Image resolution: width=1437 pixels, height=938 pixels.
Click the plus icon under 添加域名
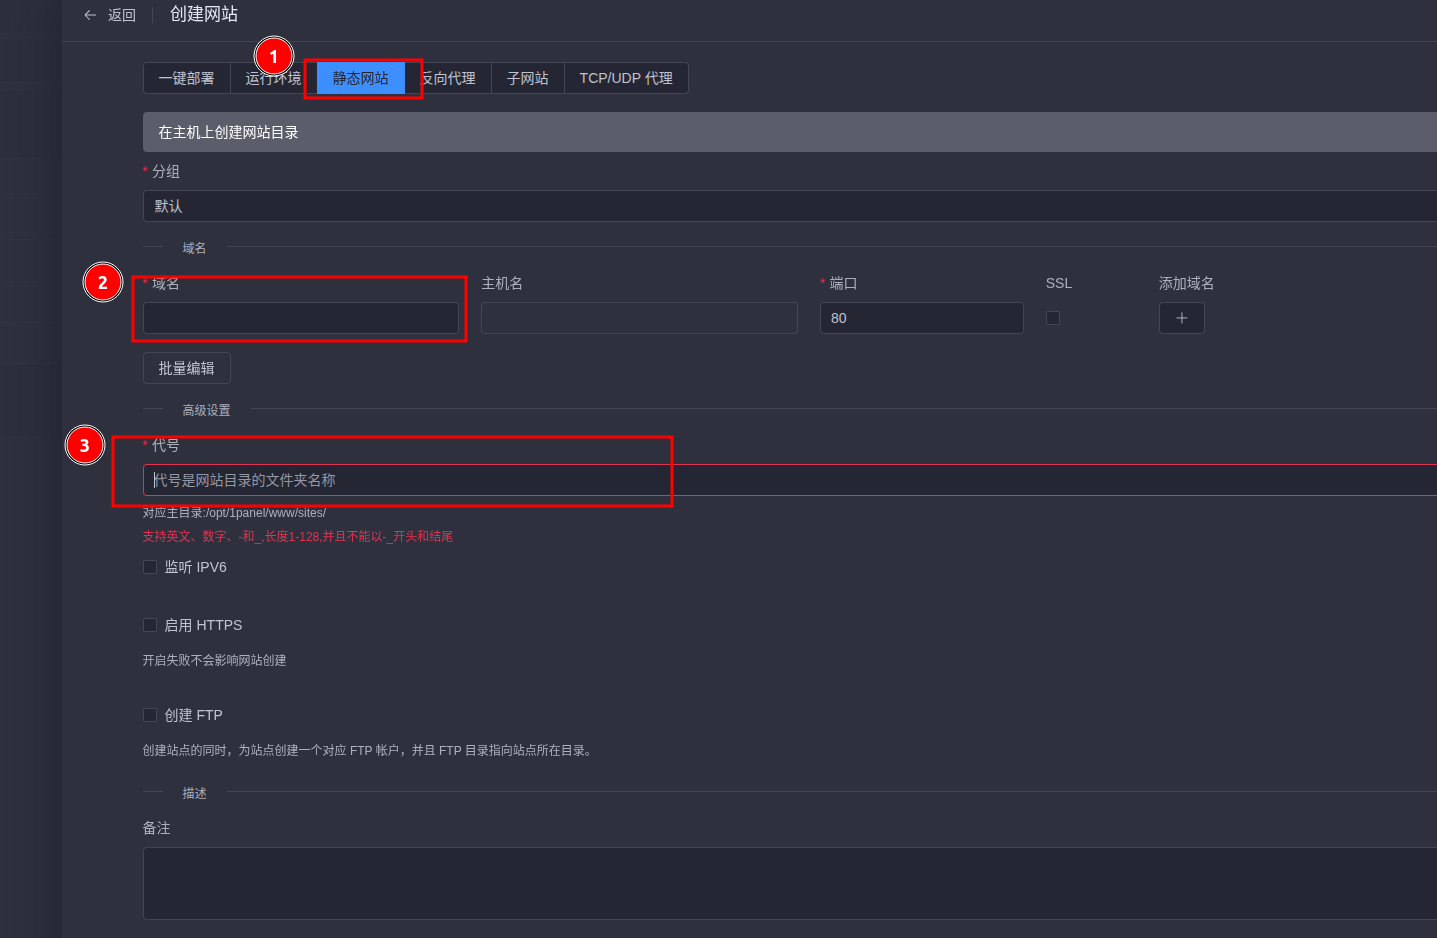[1182, 318]
